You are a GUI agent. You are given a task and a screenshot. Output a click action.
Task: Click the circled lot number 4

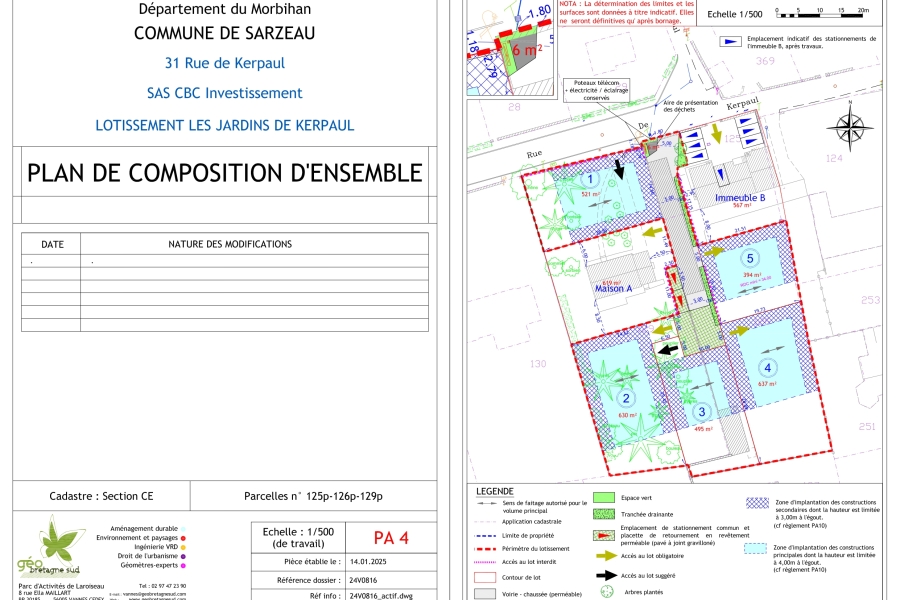768,367
